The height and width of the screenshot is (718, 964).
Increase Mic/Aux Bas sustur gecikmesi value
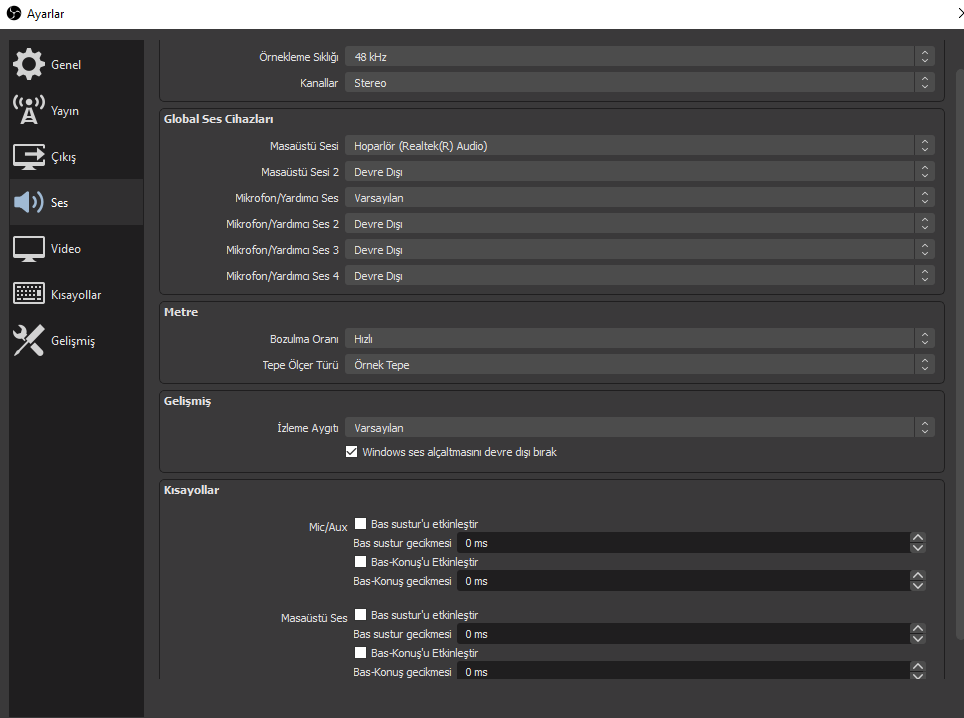[918, 537]
